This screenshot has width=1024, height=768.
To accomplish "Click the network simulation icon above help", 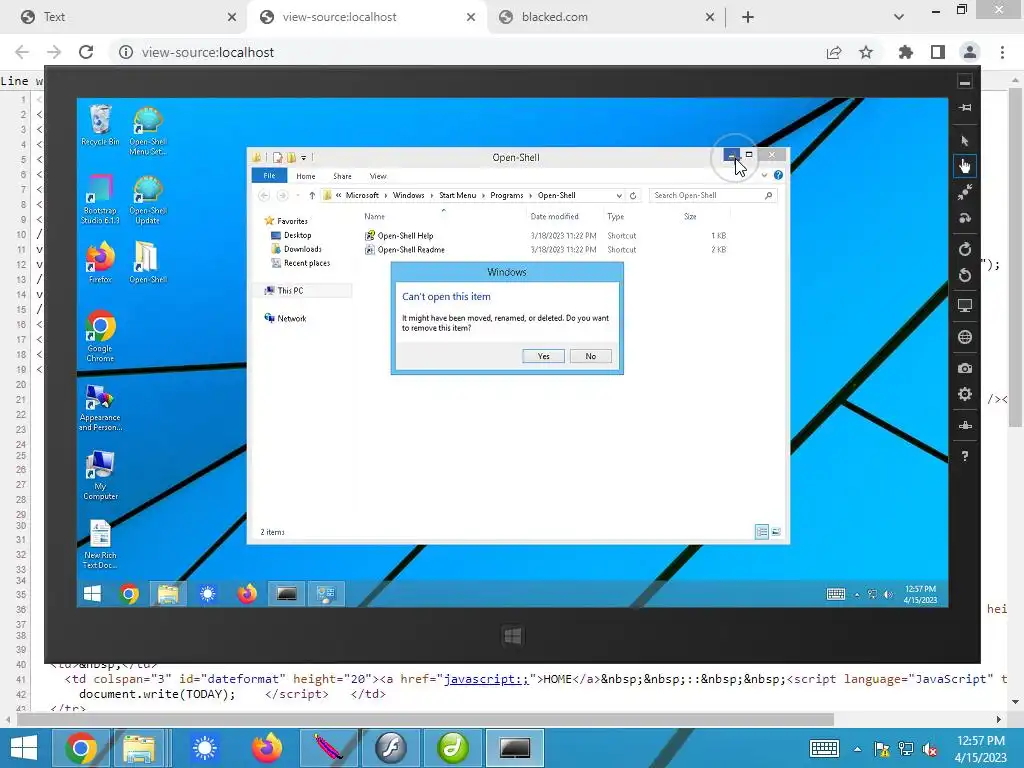I will click(x=965, y=425).
